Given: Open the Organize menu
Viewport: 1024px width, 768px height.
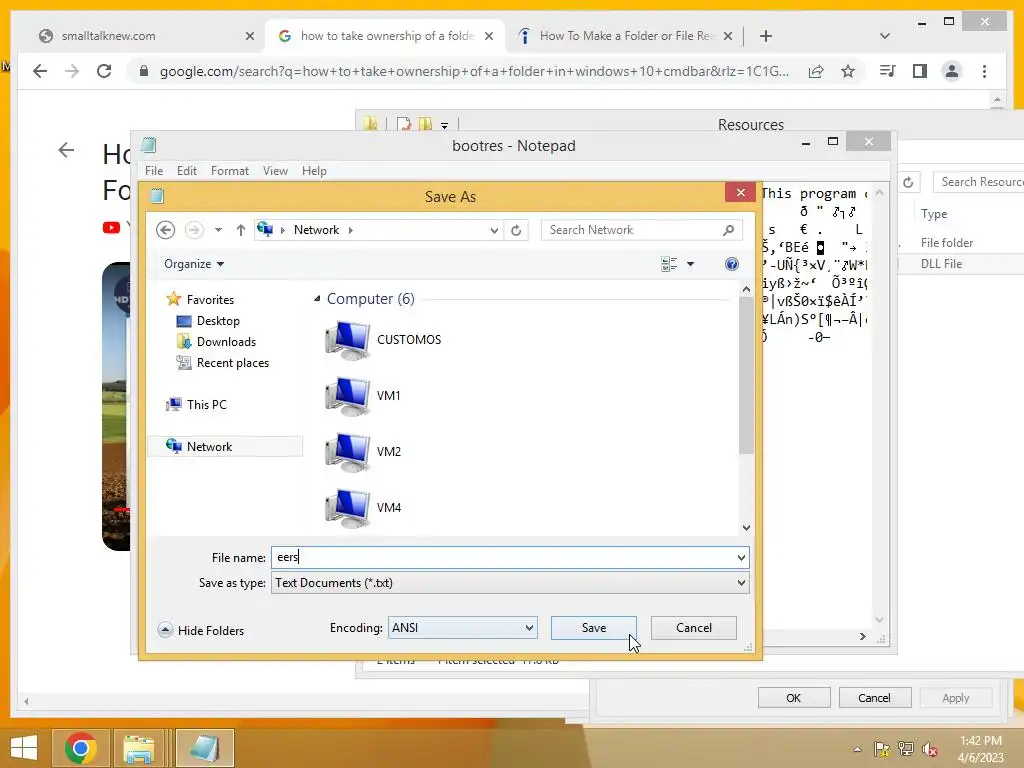Looking at the screenshot, I should pyautogui.click(x=194, y=264).
